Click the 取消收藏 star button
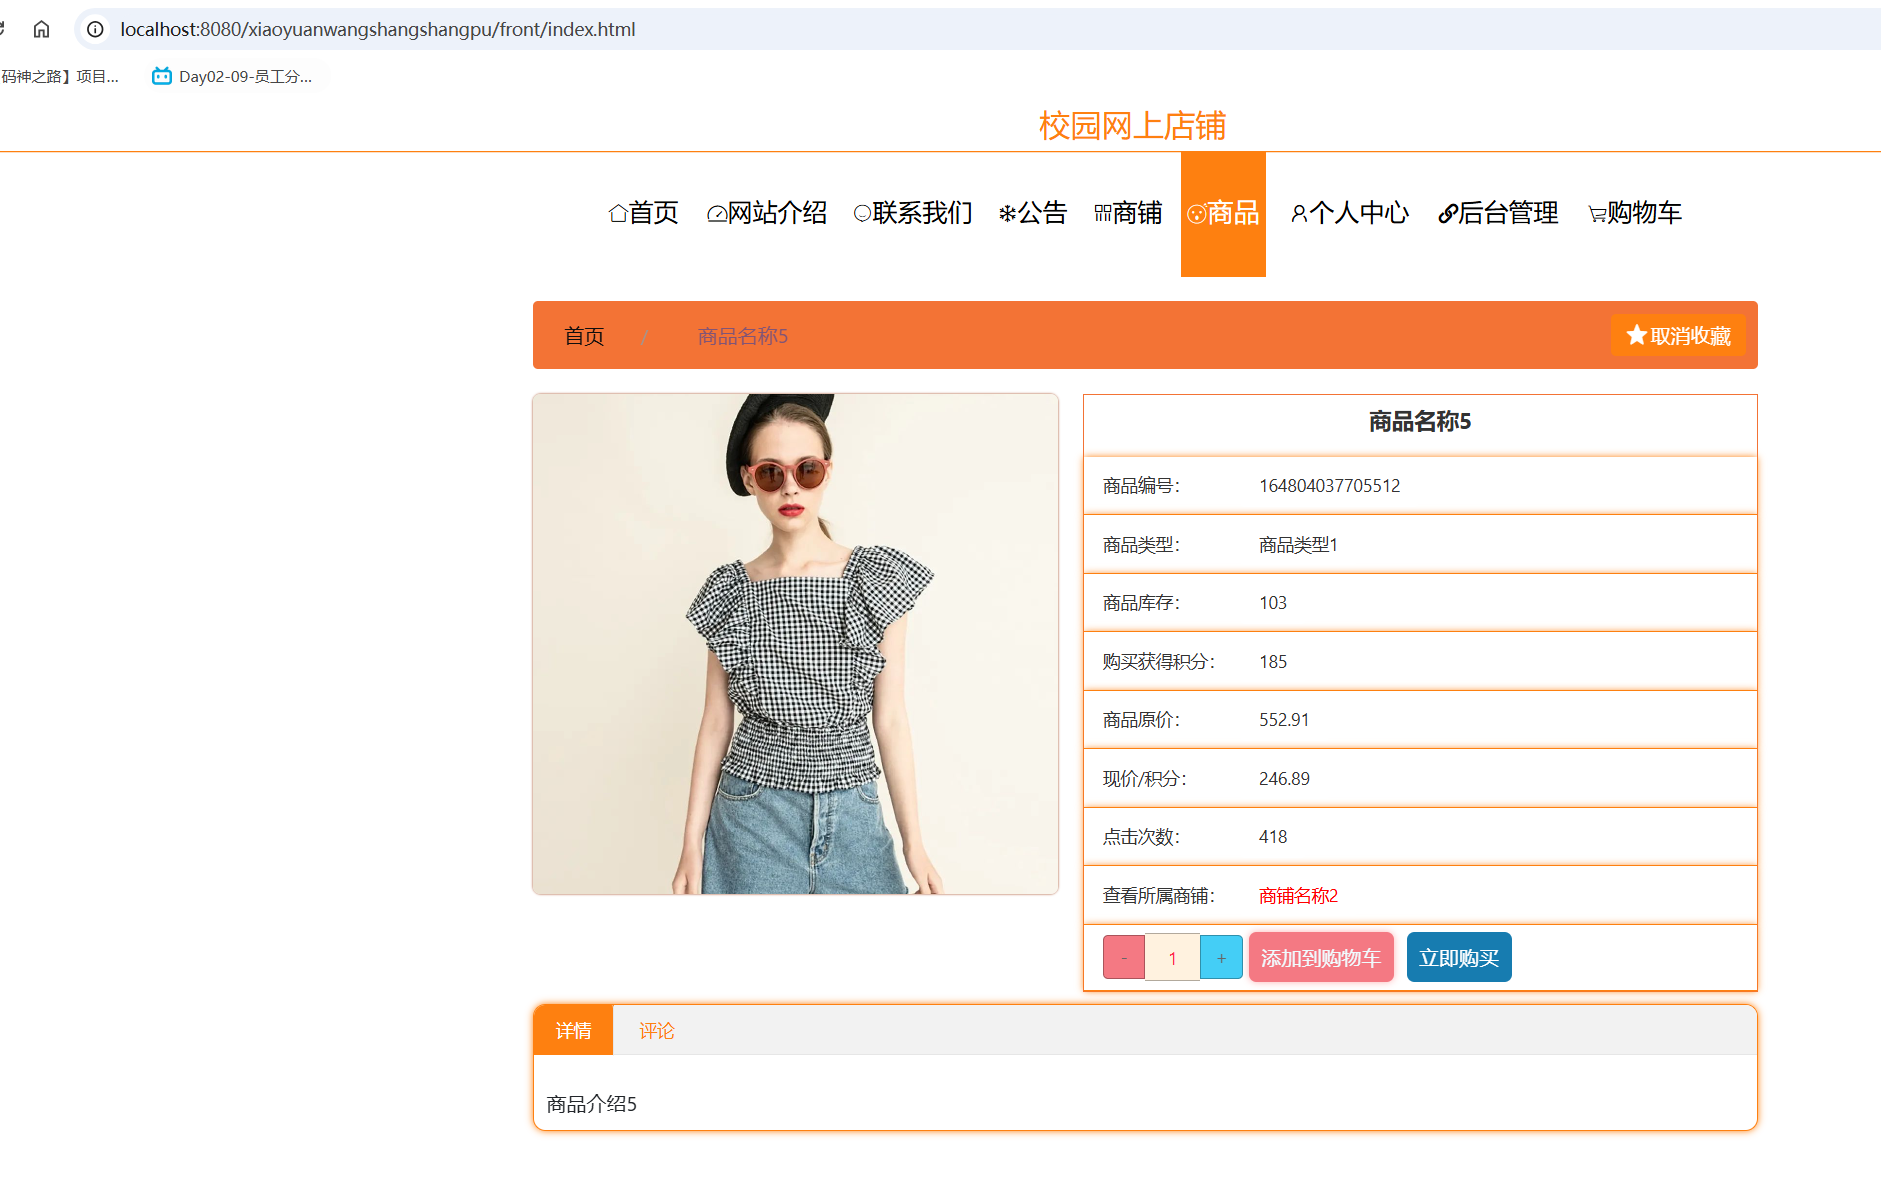 [1677, 335]
